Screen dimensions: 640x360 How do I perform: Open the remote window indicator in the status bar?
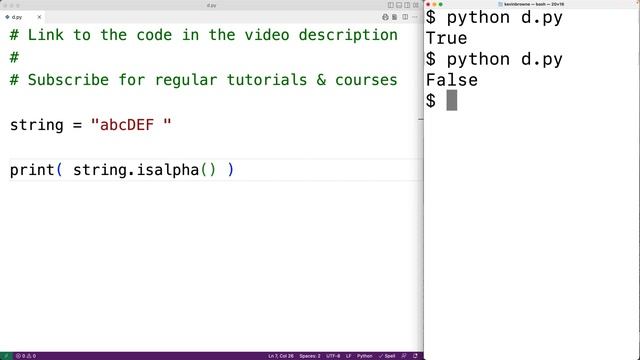click(x=6, y=356)
